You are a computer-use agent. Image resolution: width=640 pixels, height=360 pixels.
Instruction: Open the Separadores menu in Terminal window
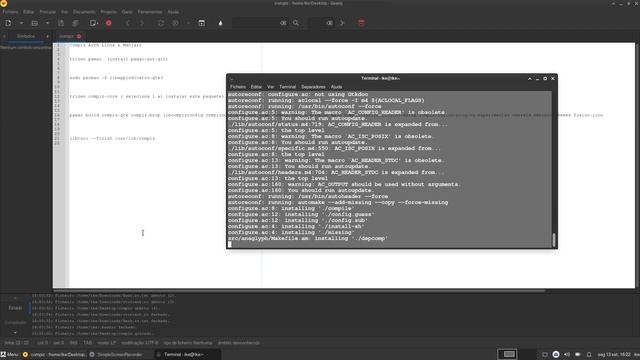pyautogui.click(x=313, y=87)
